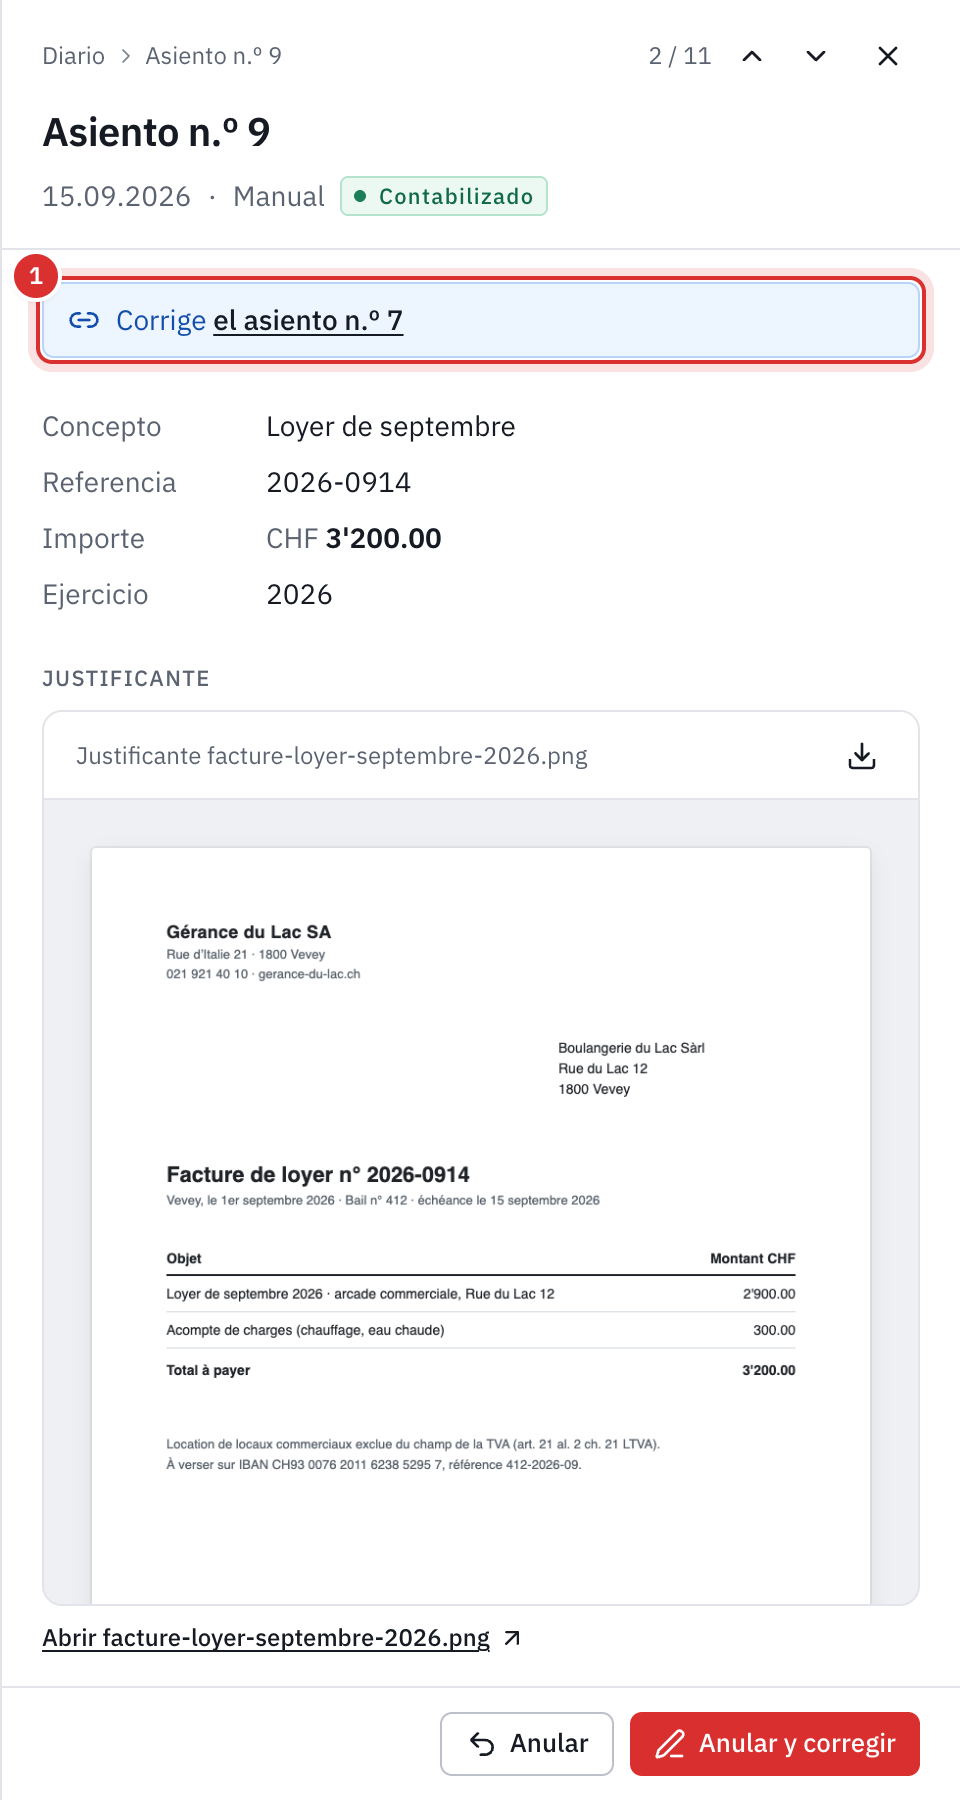Screen dimensions: 960x1800
Task: Click the Anular y corregir button
Action: coord(775,1744)
